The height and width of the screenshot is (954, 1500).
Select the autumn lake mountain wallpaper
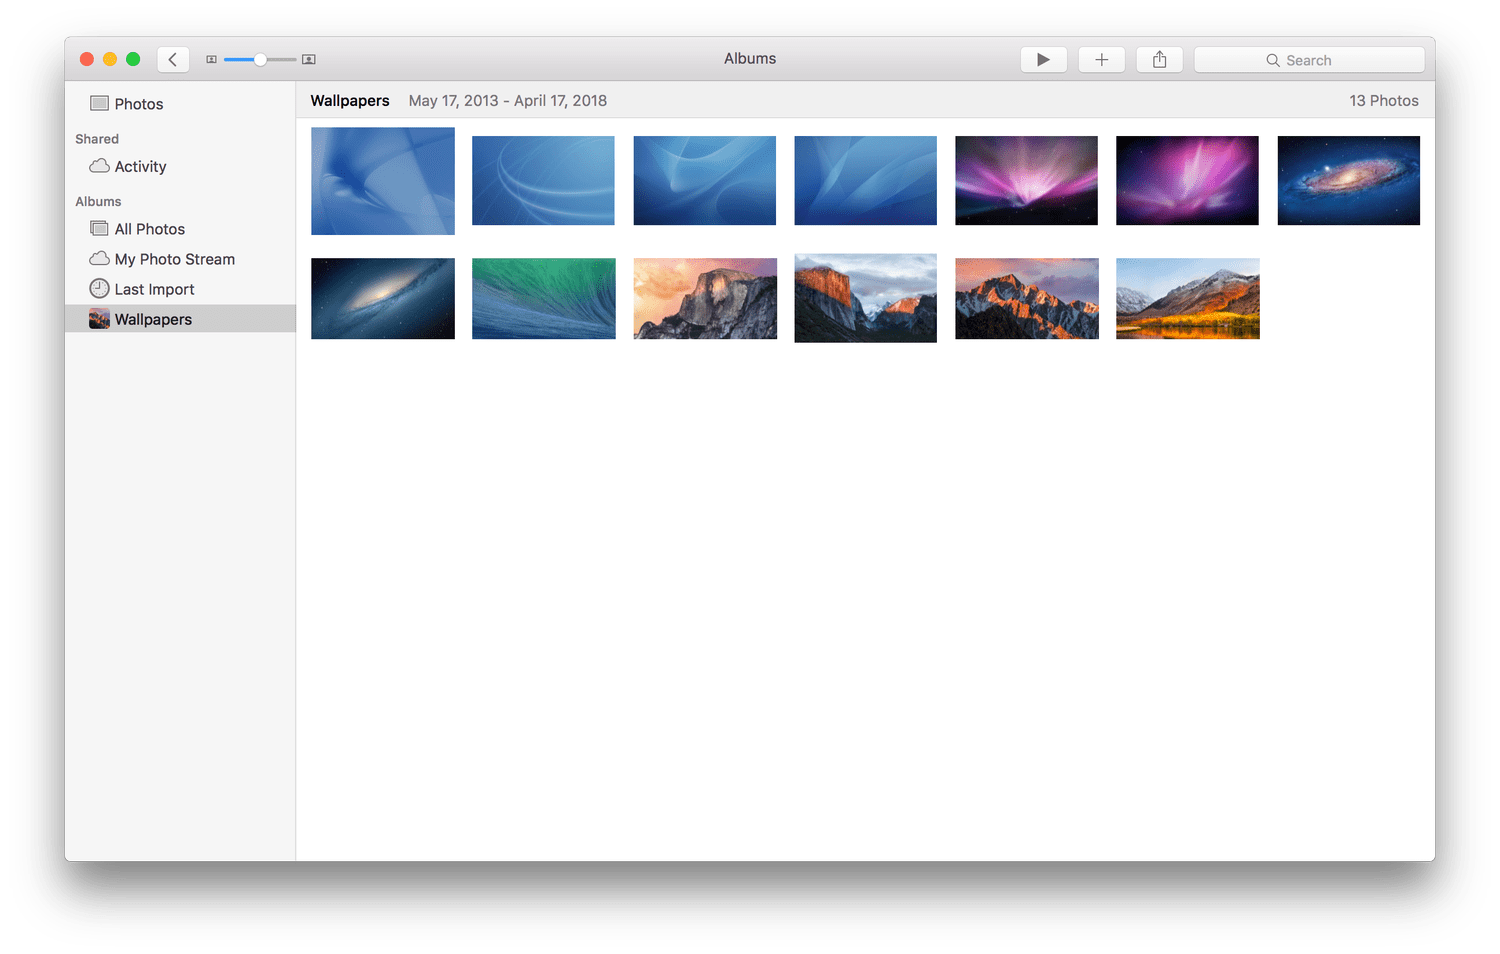[1188, 299]
